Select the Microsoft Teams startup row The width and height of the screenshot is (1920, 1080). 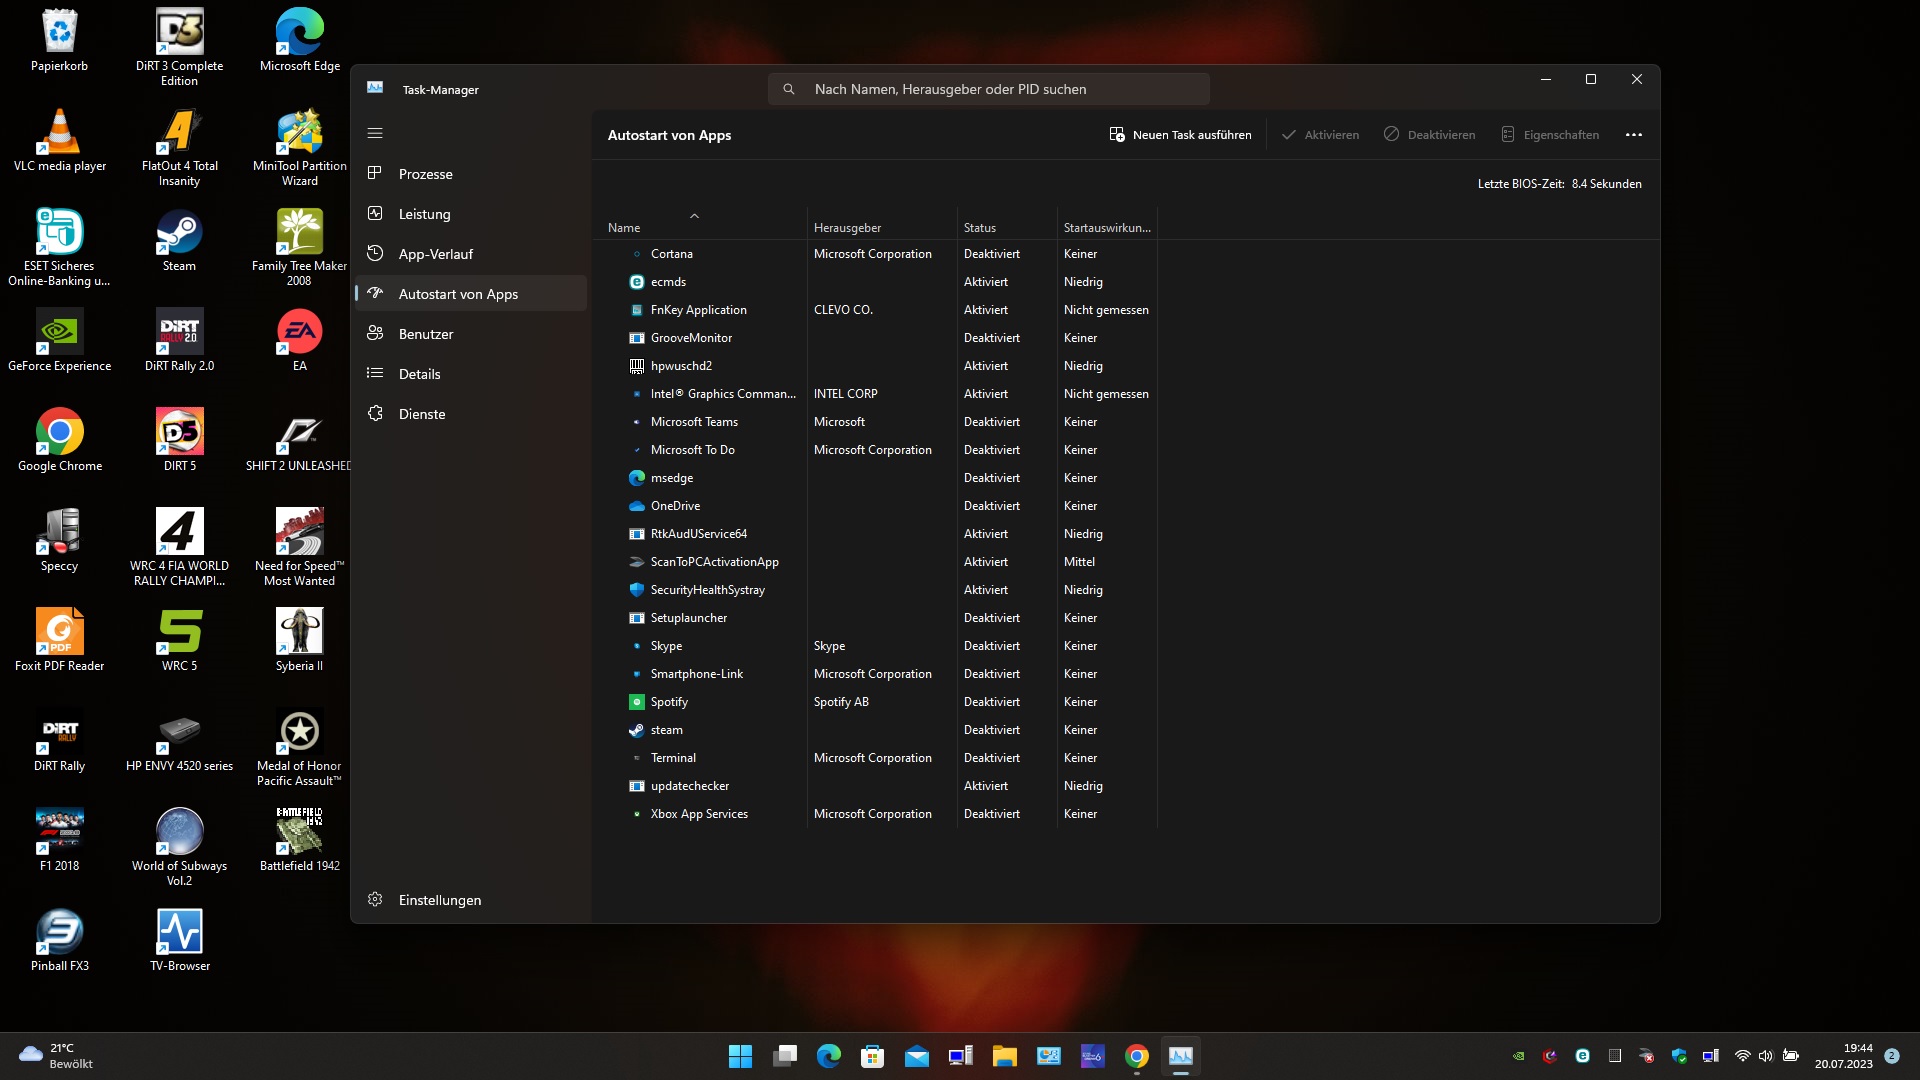[694, 422]
